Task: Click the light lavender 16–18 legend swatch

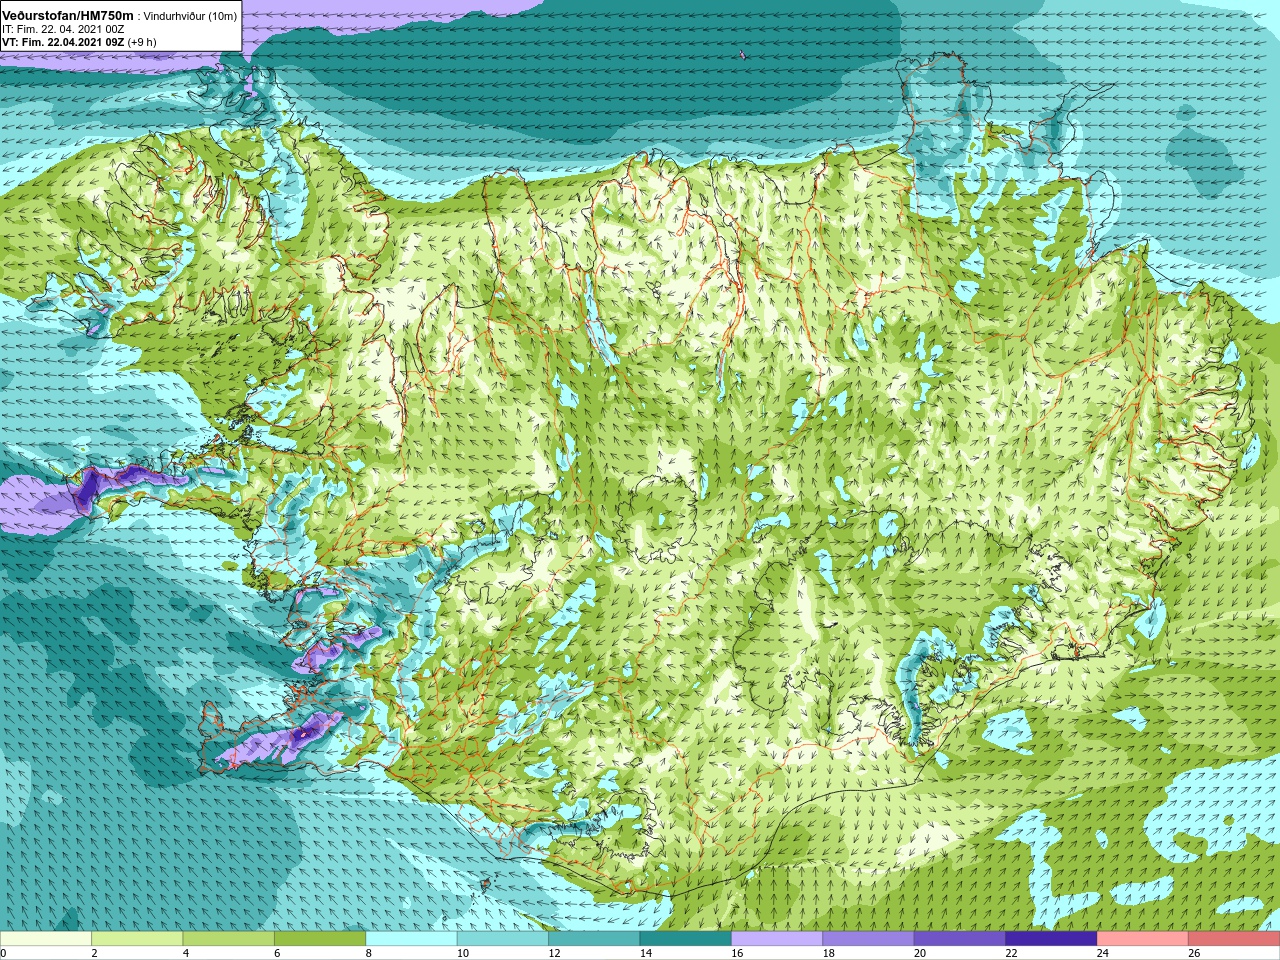Action: coord(777,939)
